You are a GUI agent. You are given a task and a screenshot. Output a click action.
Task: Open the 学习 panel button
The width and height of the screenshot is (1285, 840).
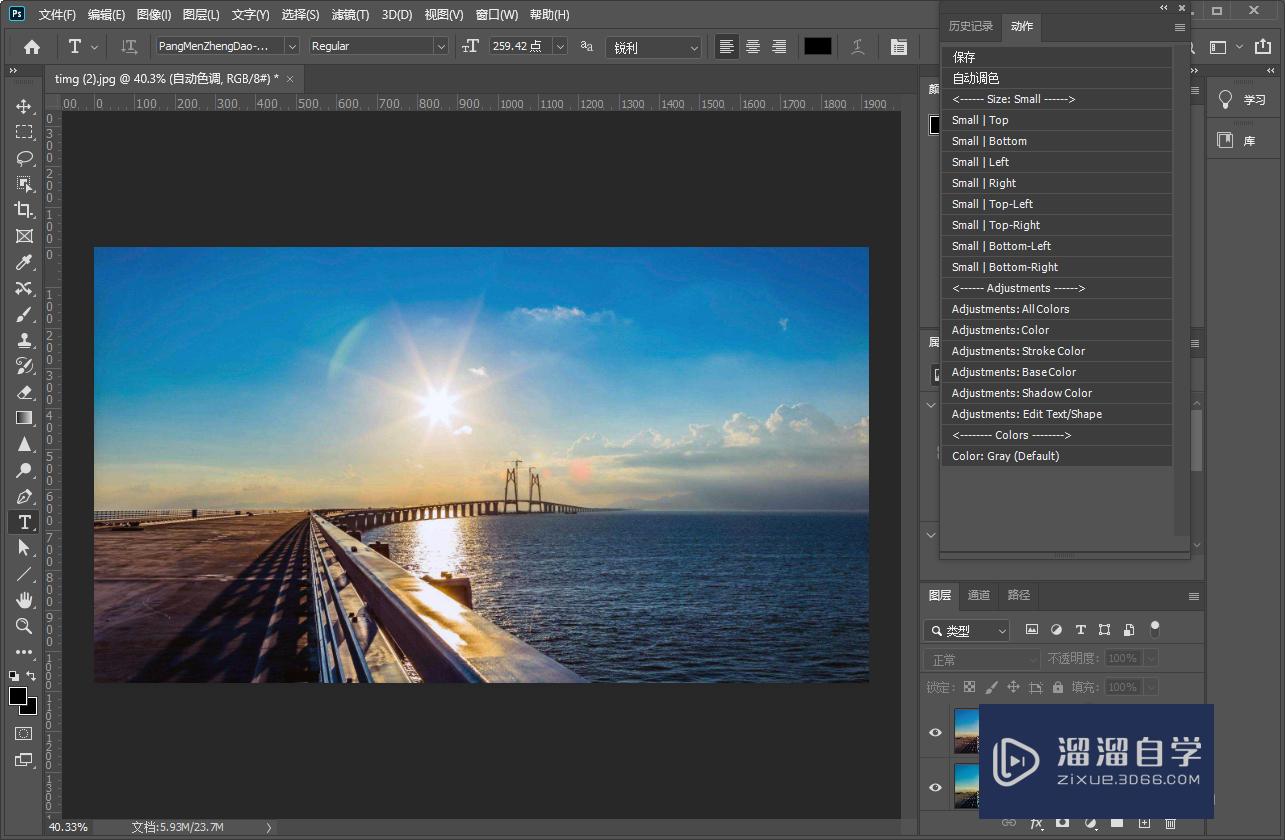point(1242,100)
